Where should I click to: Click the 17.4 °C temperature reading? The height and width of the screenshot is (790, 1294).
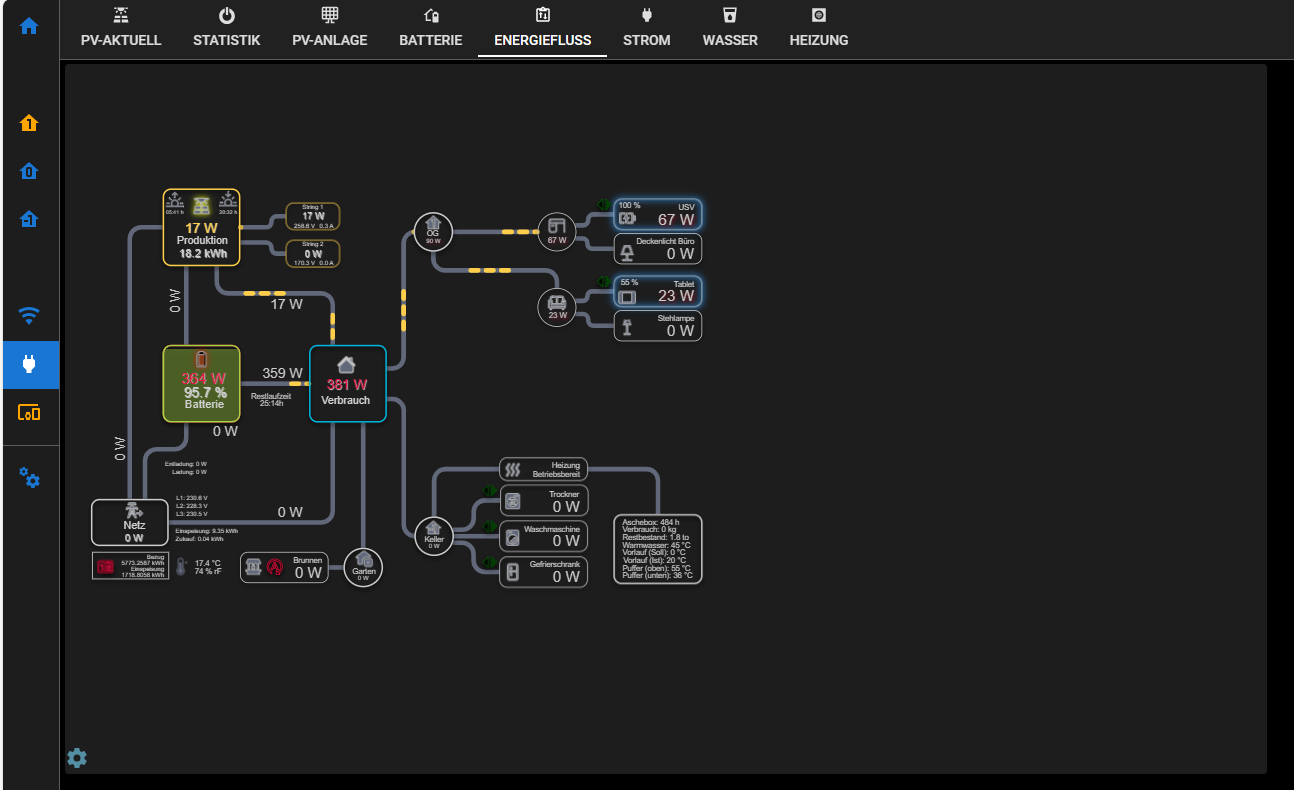(x=207, y=563)
